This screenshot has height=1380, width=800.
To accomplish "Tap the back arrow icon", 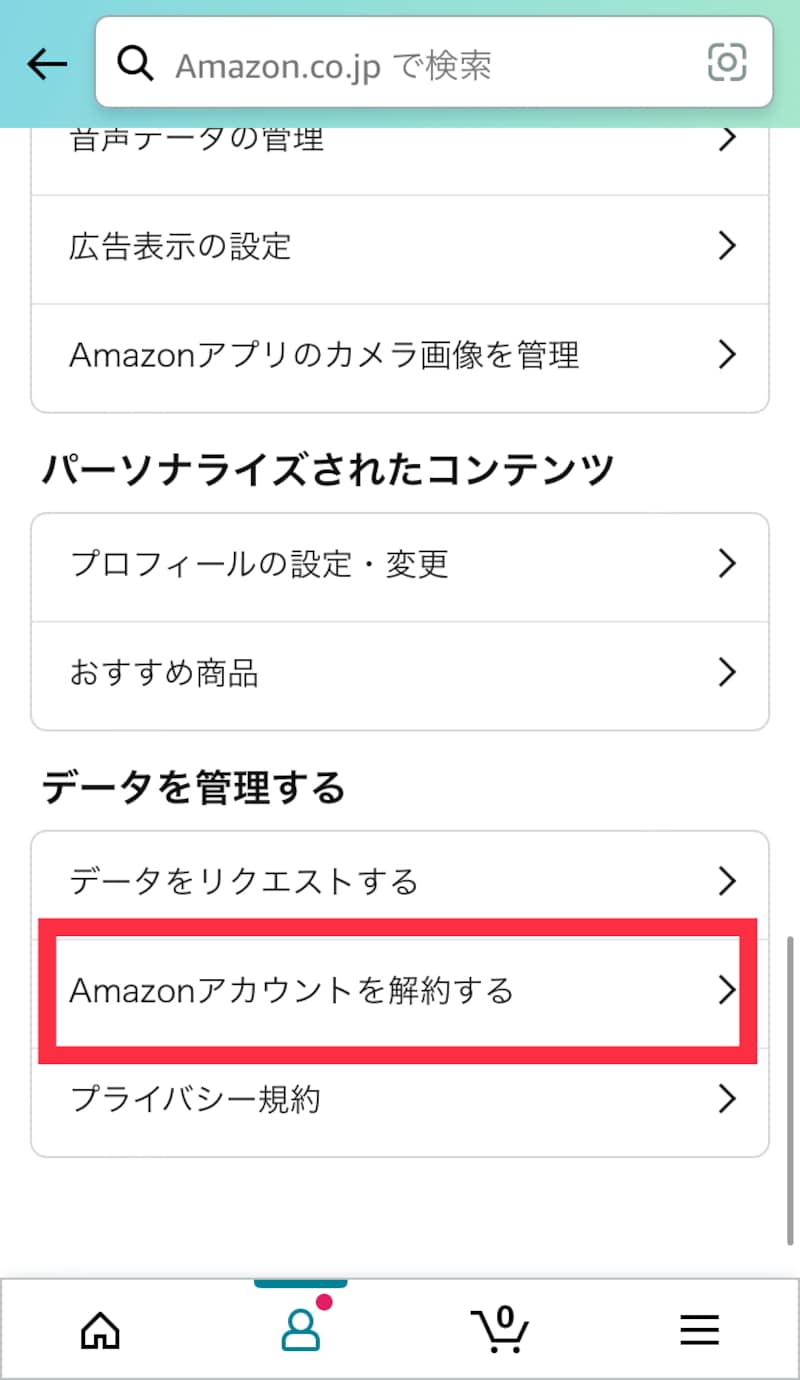I will coord(47,65).
